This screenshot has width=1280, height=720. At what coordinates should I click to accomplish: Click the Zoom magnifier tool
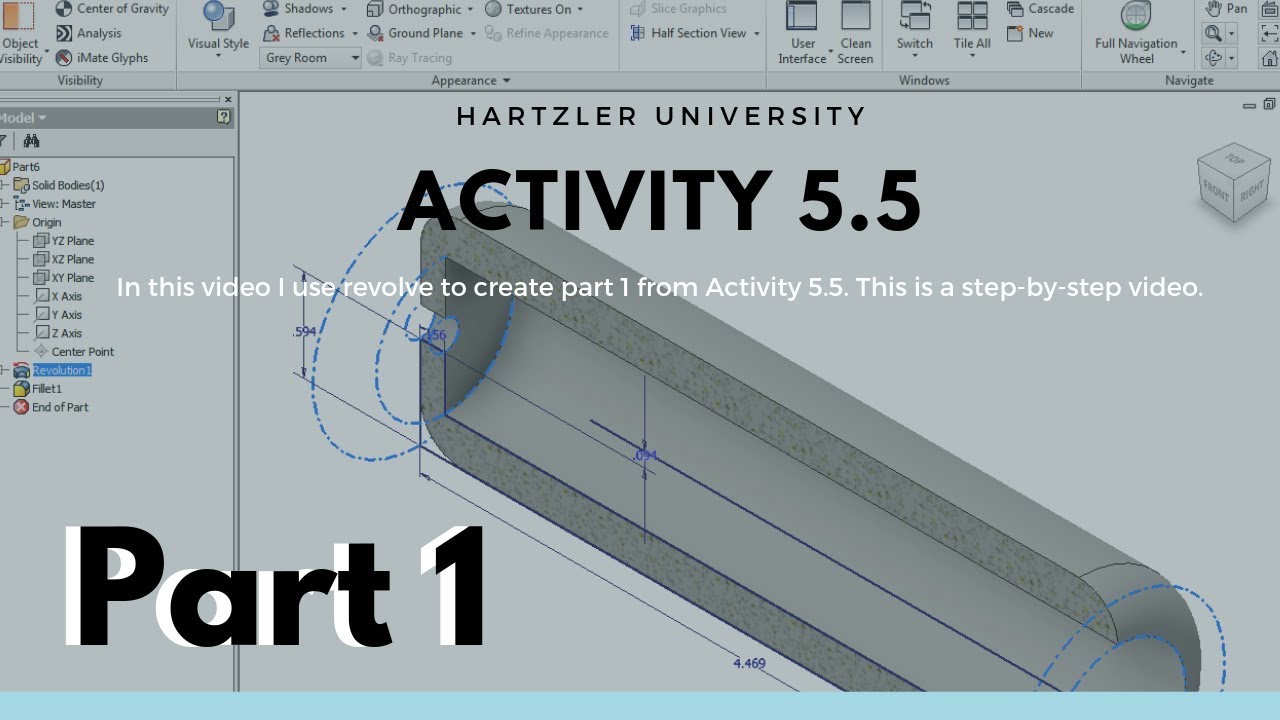(x=1213, y=33)
